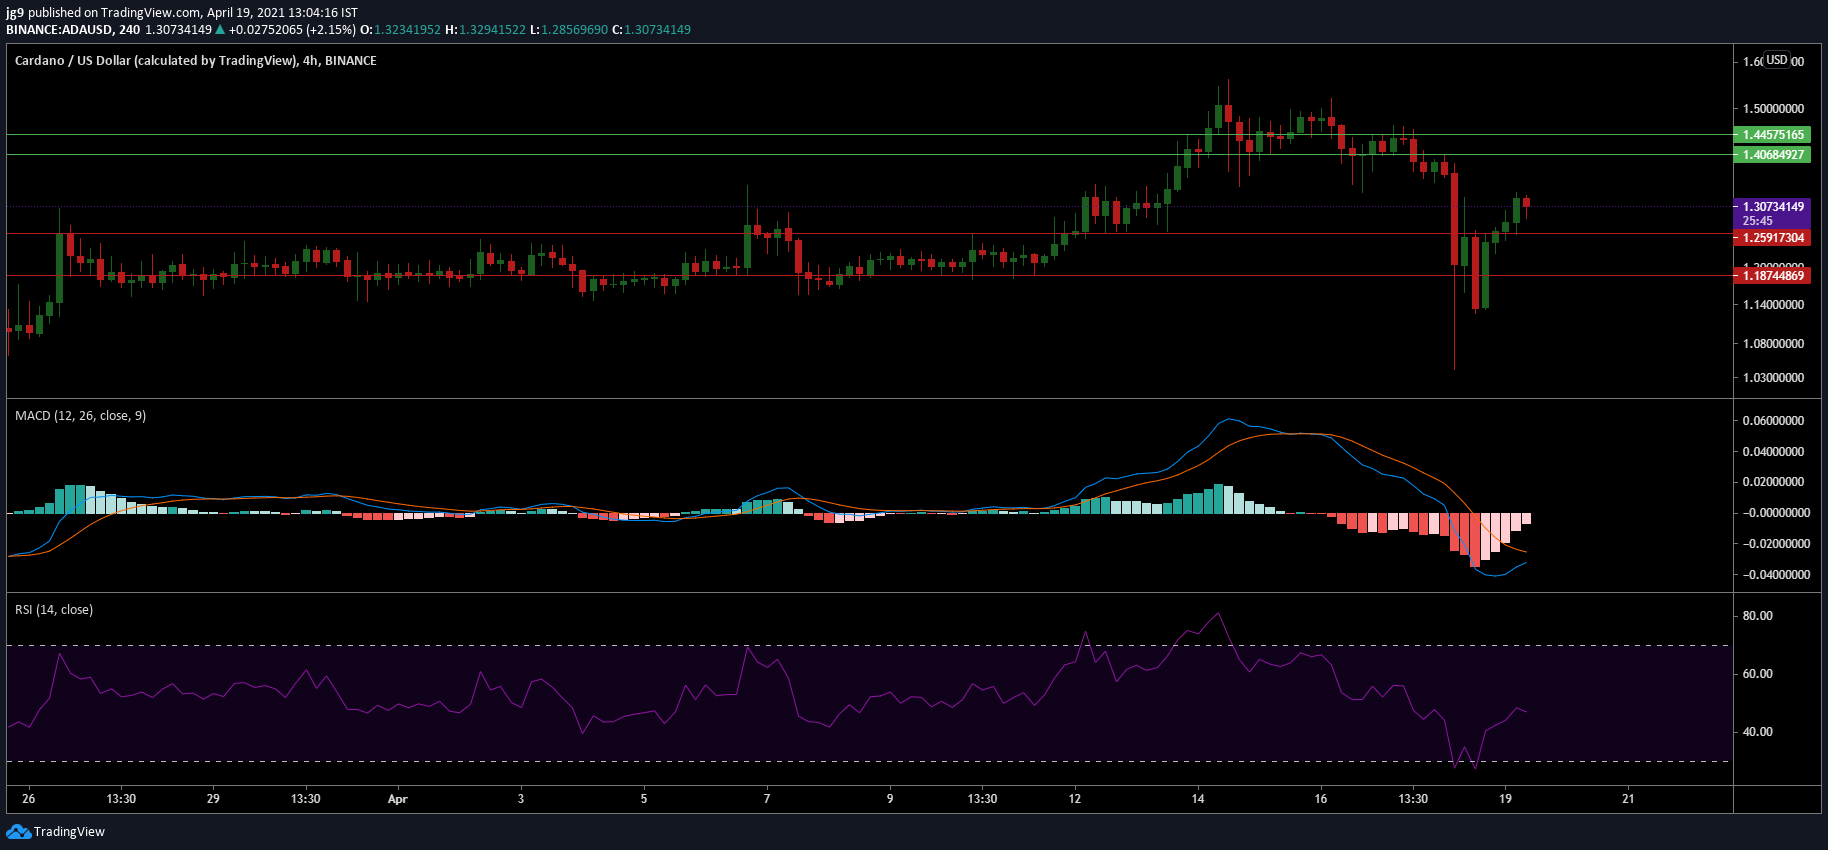Click the 1.08000000 price axis value
Screen dimensions: 1828x850
[x=1773, y=344]
